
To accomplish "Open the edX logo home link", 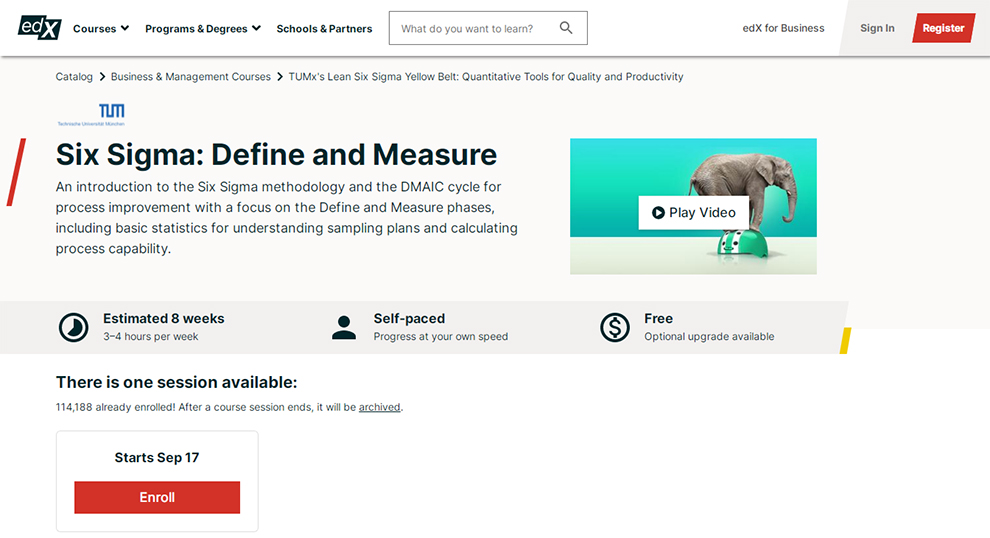I will pyautogui.click(x=39, y=28).
